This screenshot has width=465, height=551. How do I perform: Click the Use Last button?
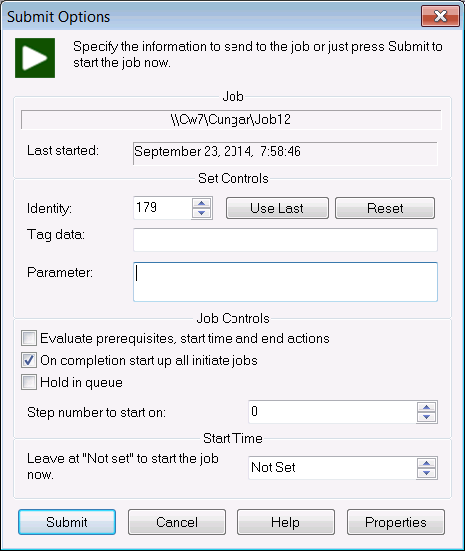(x=277, y=208)
